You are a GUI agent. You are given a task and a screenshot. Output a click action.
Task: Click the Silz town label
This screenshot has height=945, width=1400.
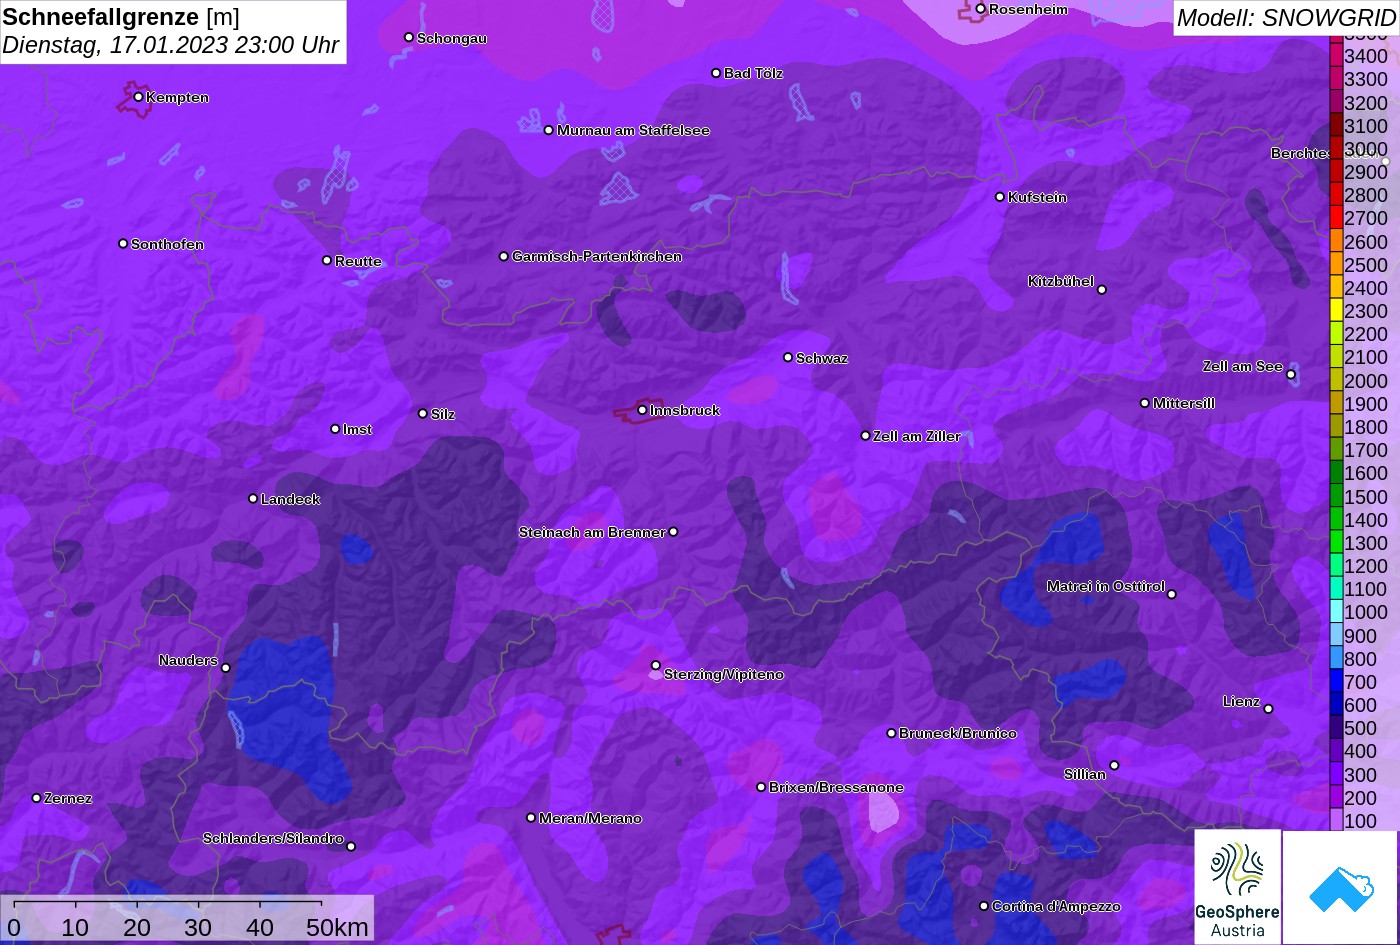tap(443, 414)
